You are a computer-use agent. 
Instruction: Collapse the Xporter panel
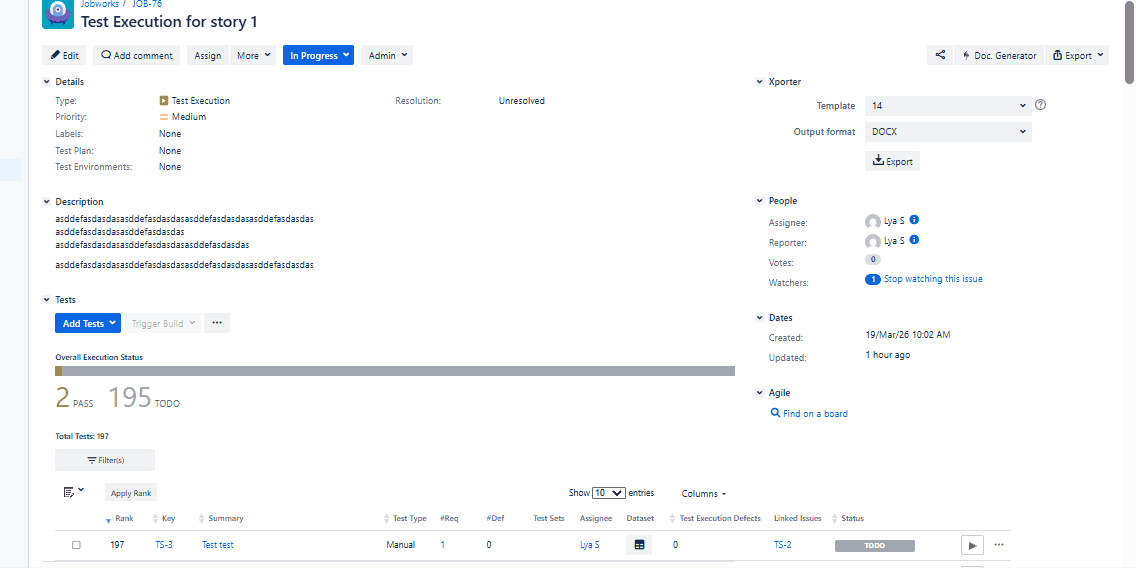[x=760, y=82]
